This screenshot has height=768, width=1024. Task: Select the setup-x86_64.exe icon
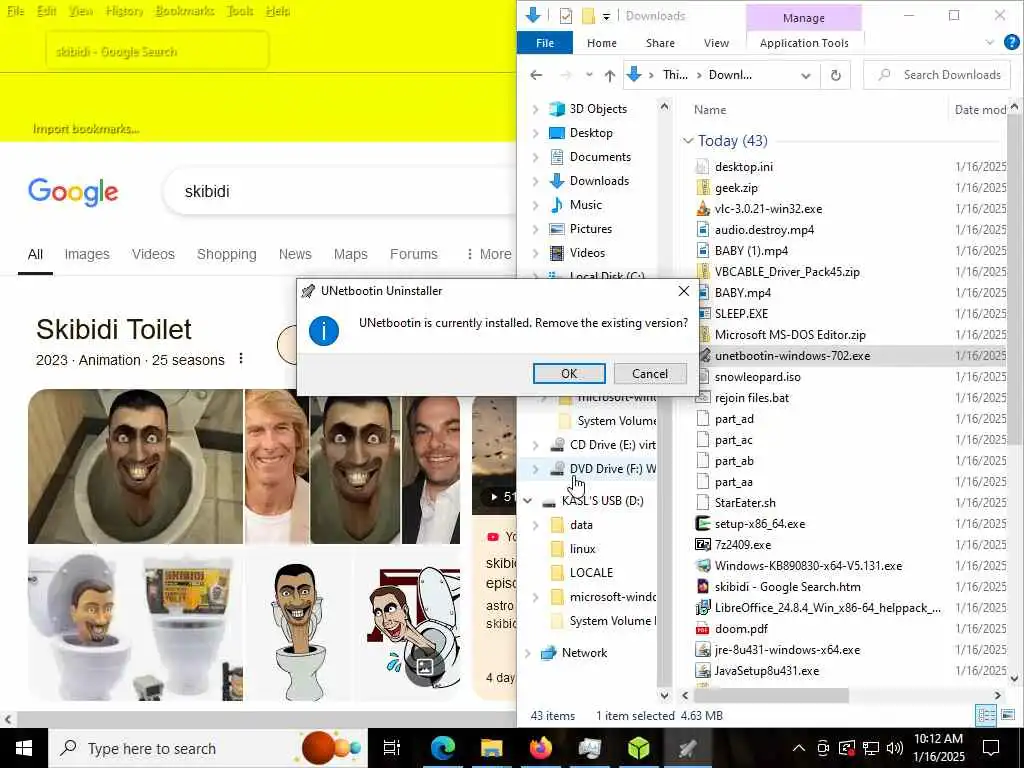click(703, 524)
